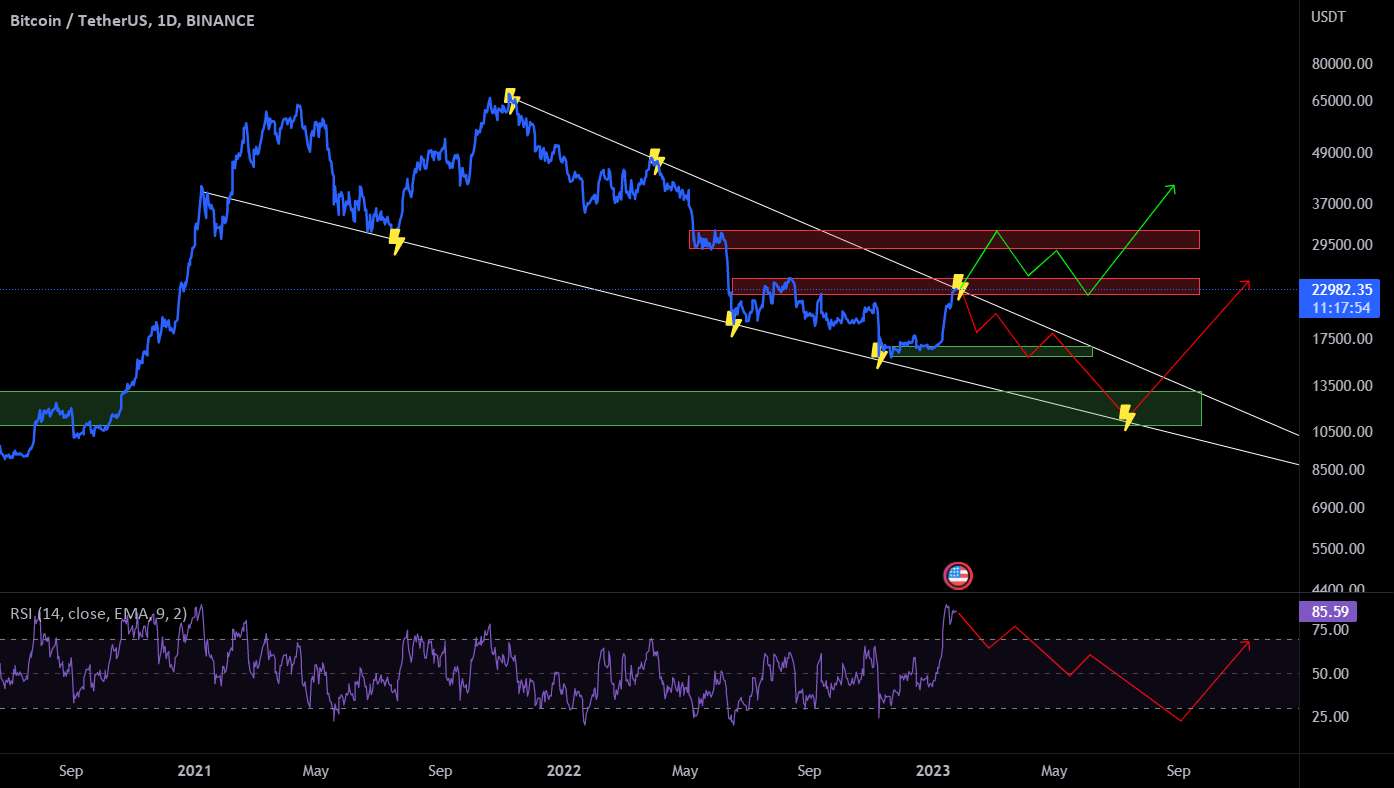
Task: Click the 6900.00 price axis label
Action: point(1336,508)
